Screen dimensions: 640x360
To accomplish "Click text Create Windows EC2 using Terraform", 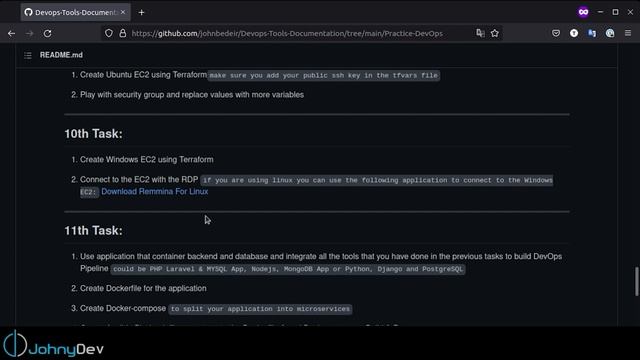I will pyautogui.click(x=147, y=160).
